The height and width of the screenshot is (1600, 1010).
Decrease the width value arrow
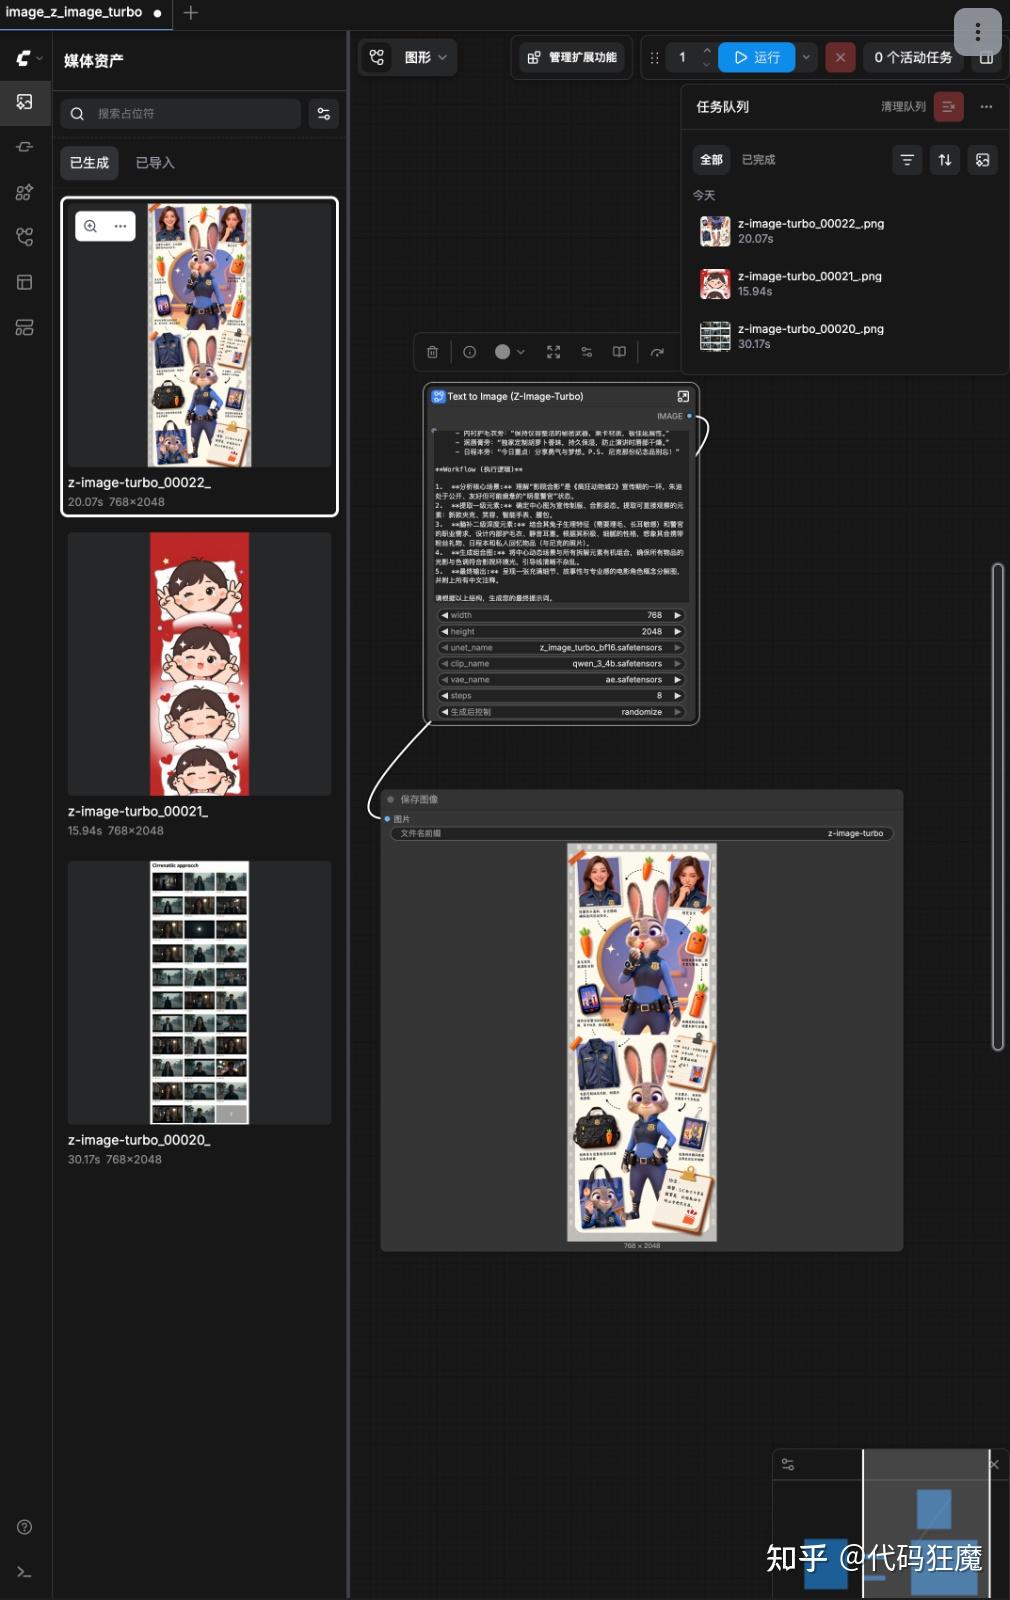444,615
